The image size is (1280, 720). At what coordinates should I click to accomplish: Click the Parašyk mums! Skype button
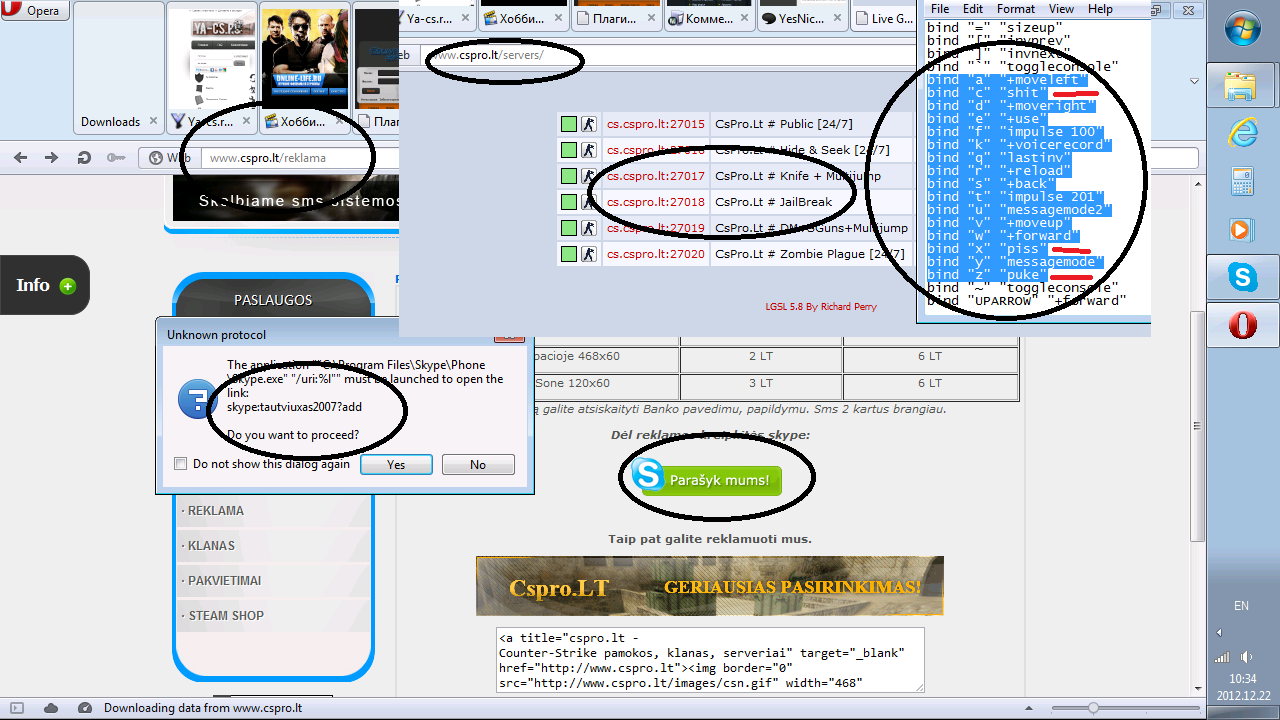tap(707, 480)
